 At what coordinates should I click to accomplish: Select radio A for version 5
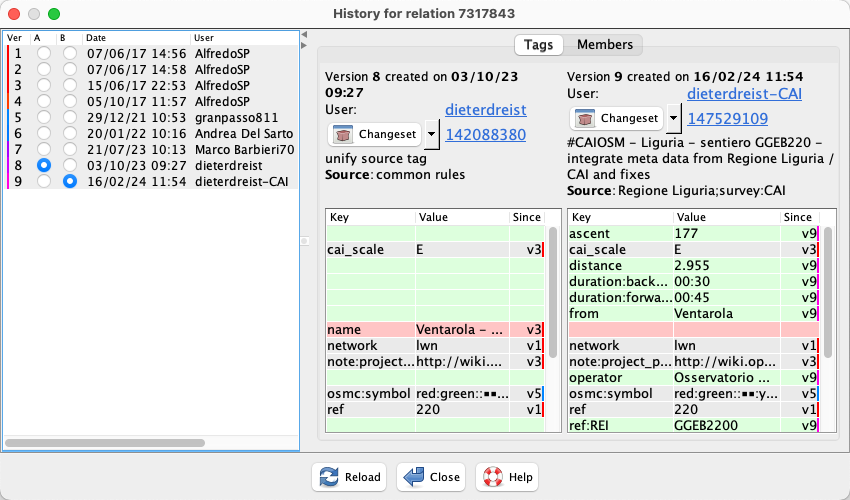click(43, 117)
